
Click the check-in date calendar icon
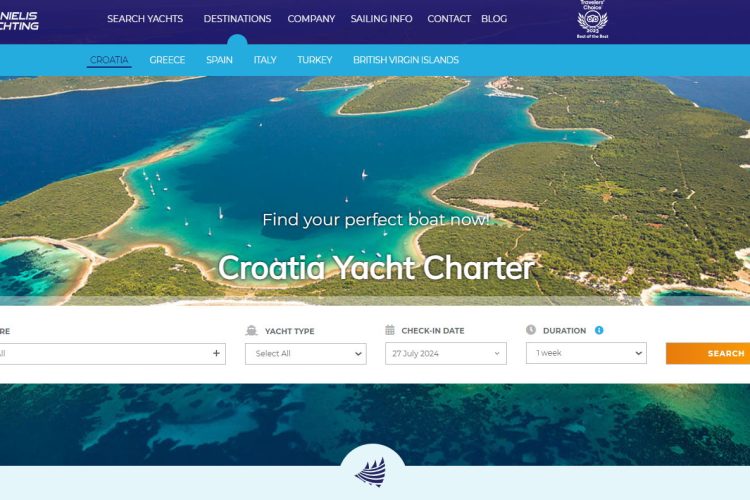coord(390,330)
